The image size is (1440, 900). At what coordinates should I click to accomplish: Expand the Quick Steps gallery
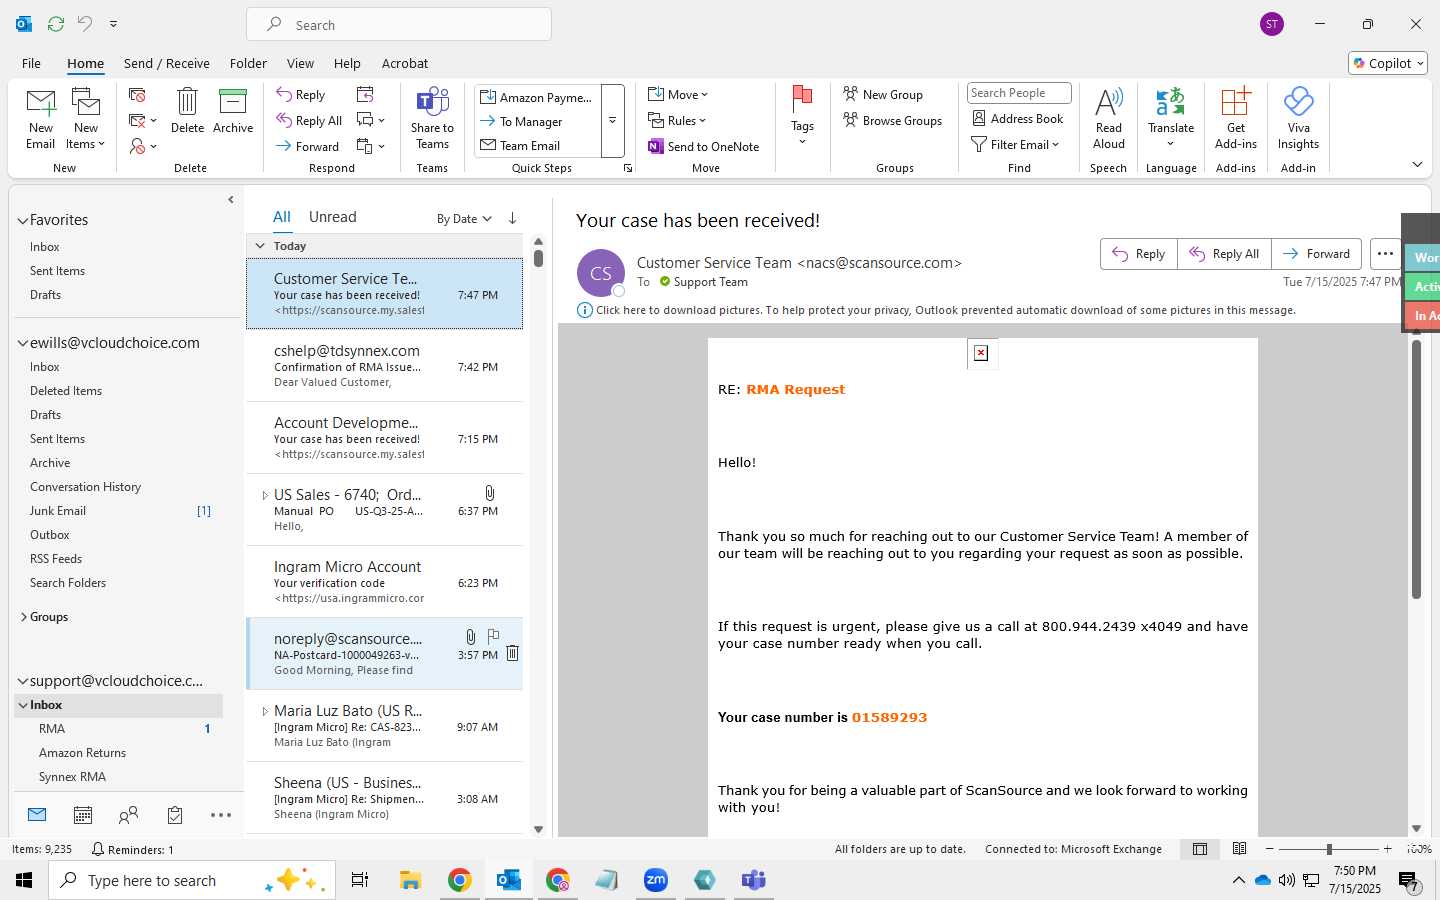point(612,121)
